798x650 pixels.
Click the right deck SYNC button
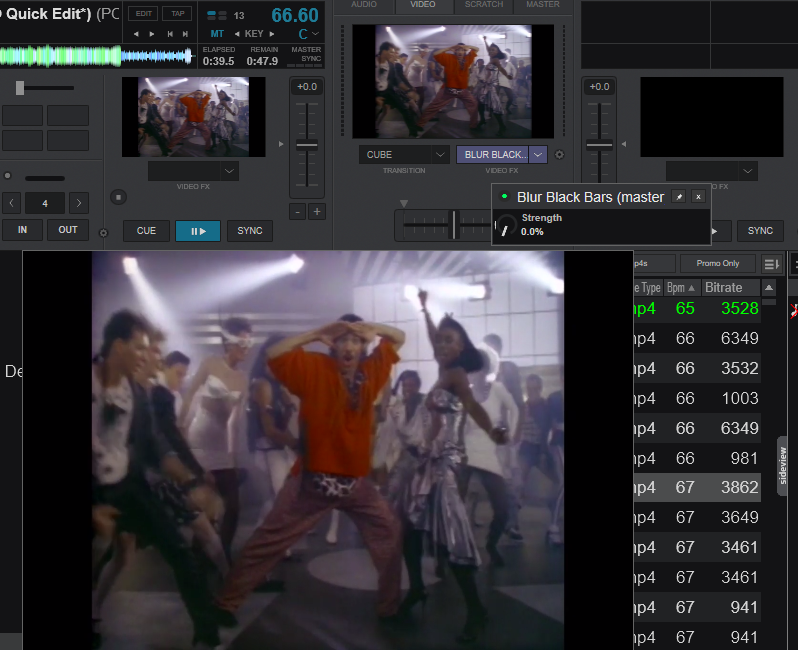coord(760,231)
